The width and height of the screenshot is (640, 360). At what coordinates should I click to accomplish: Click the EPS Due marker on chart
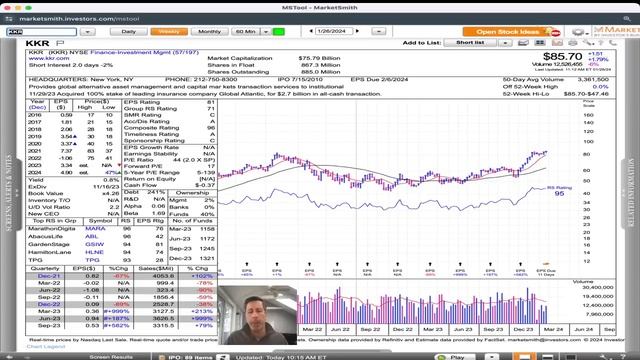point(546,264)
